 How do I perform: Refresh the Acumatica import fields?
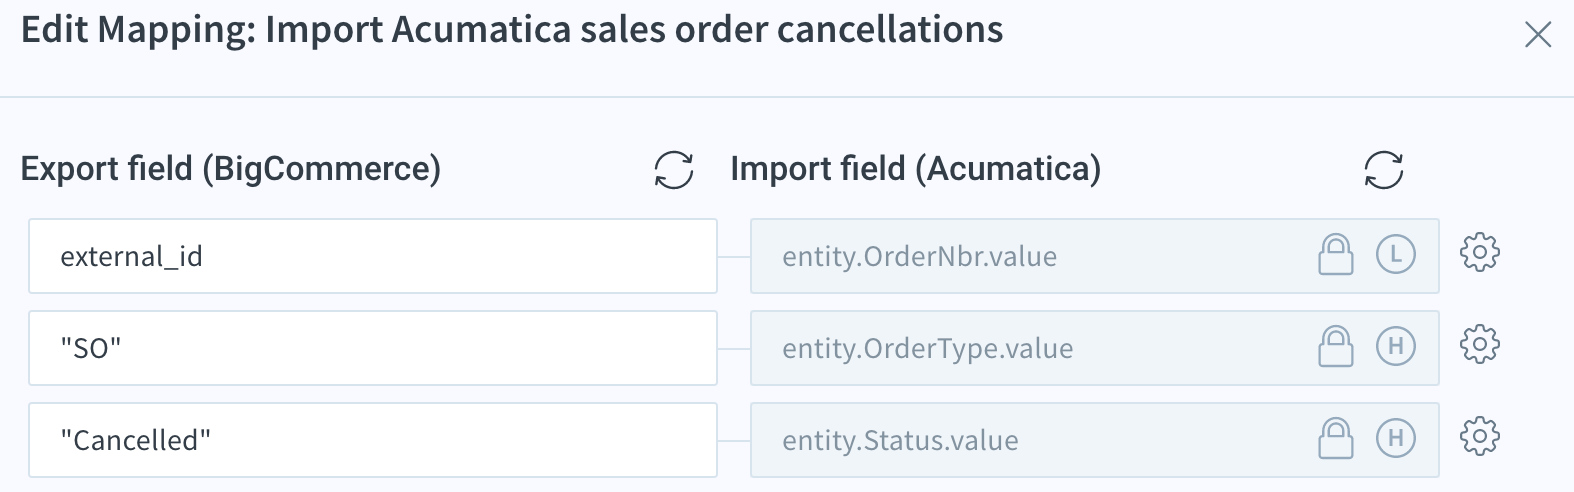point(1384,170)
